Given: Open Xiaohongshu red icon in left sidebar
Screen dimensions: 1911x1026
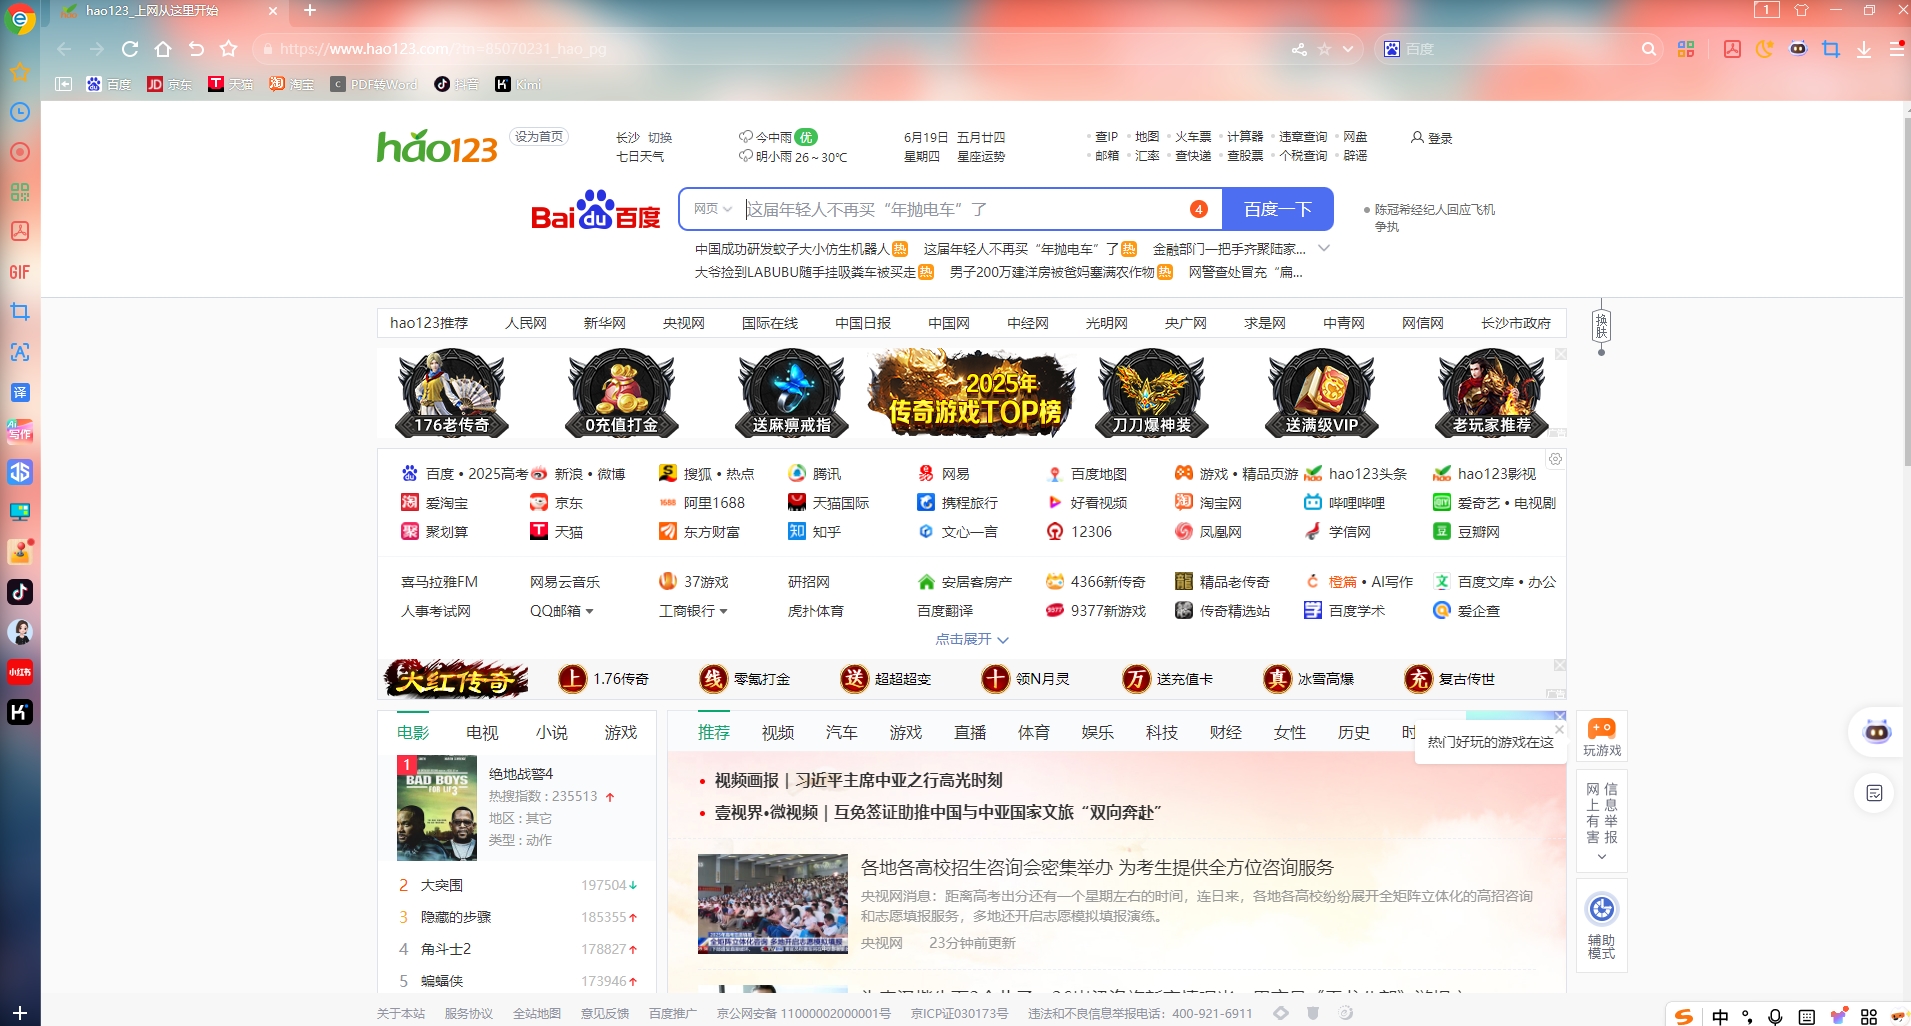Looking at the screenshot, I should point(20,672).
